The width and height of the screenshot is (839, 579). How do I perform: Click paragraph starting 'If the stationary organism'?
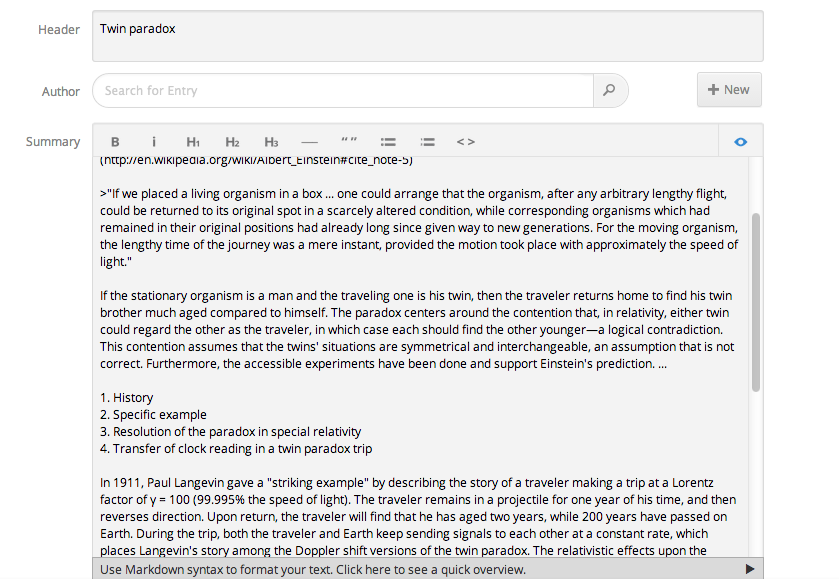(x=417, y=330)
